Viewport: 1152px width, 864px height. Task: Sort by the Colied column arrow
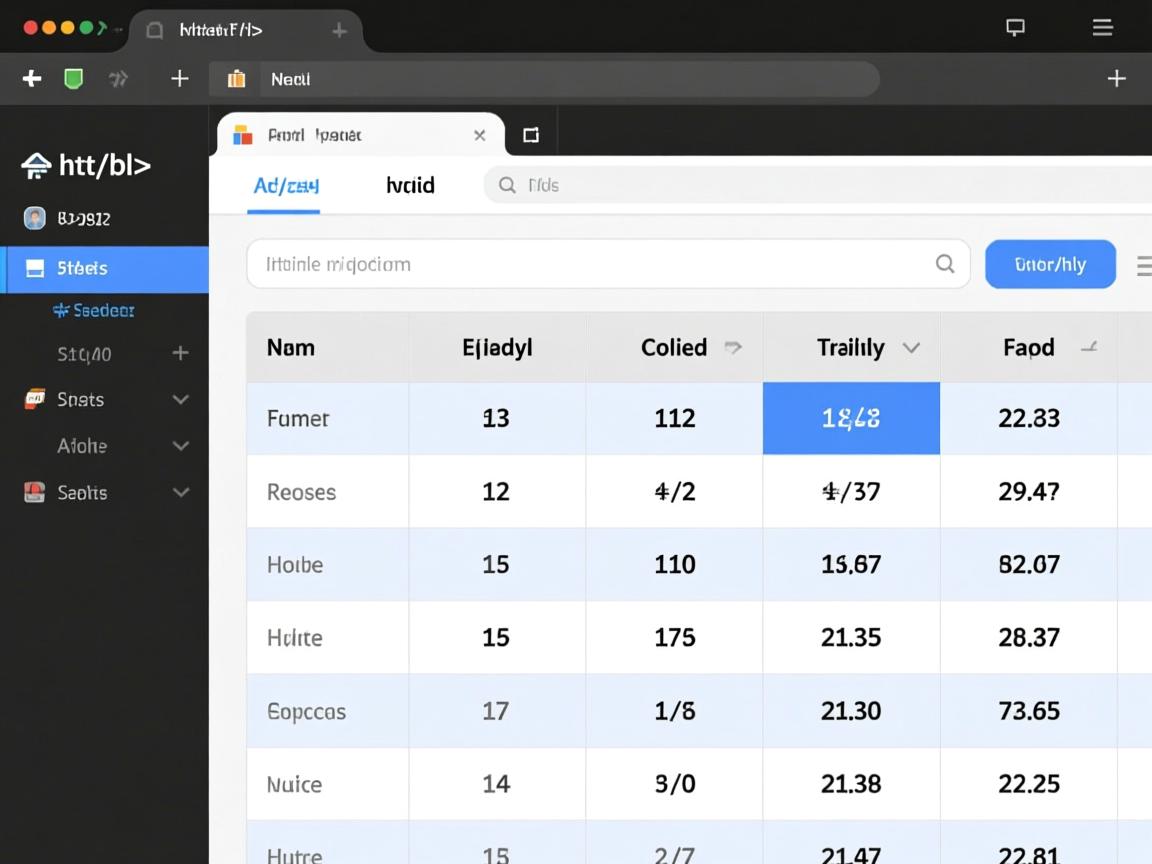pos(733,348)
